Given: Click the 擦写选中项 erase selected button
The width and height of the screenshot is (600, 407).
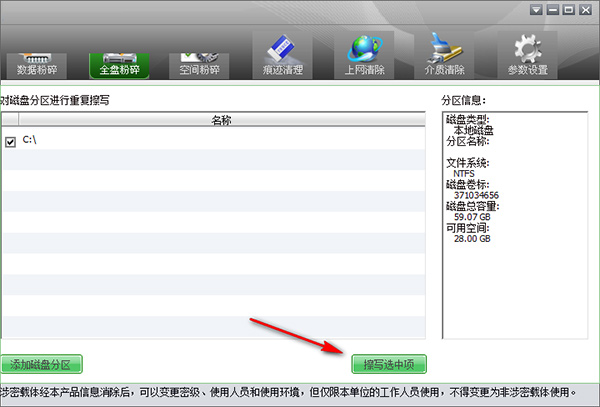Looking at the screenshot, I should pos(389,364).
